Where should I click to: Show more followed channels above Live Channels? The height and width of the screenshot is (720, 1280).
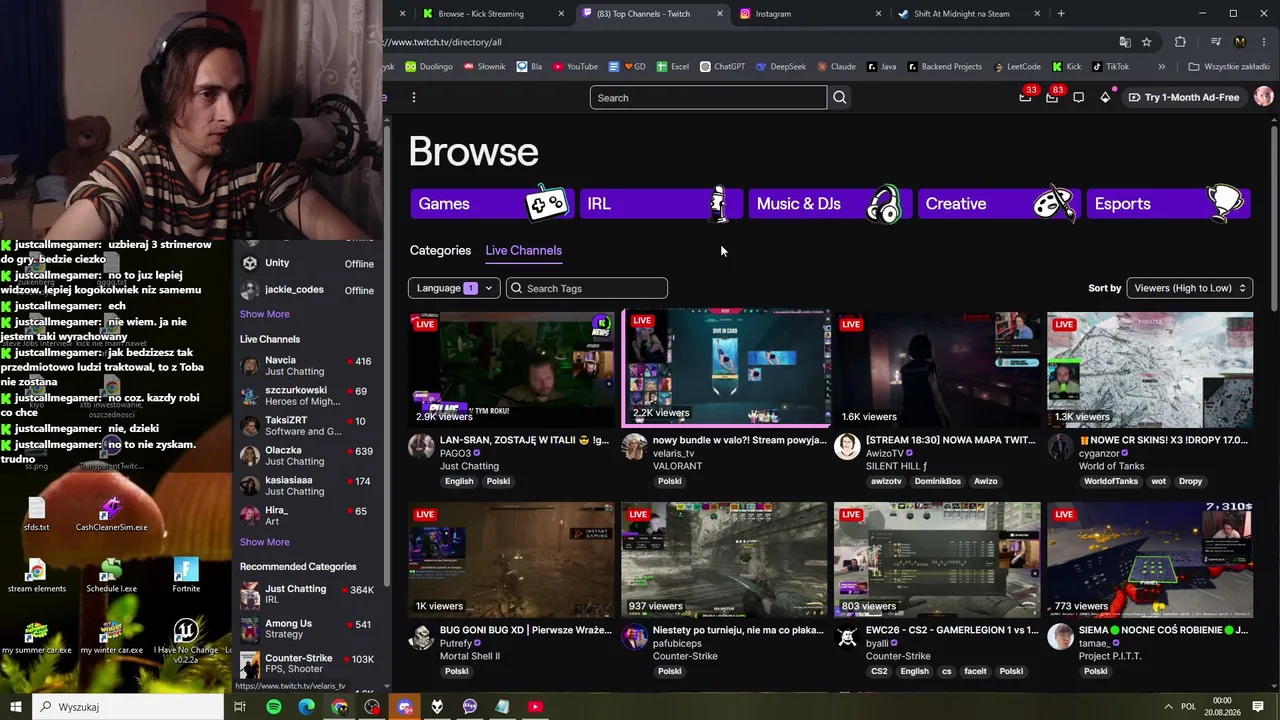click(264, 314)
